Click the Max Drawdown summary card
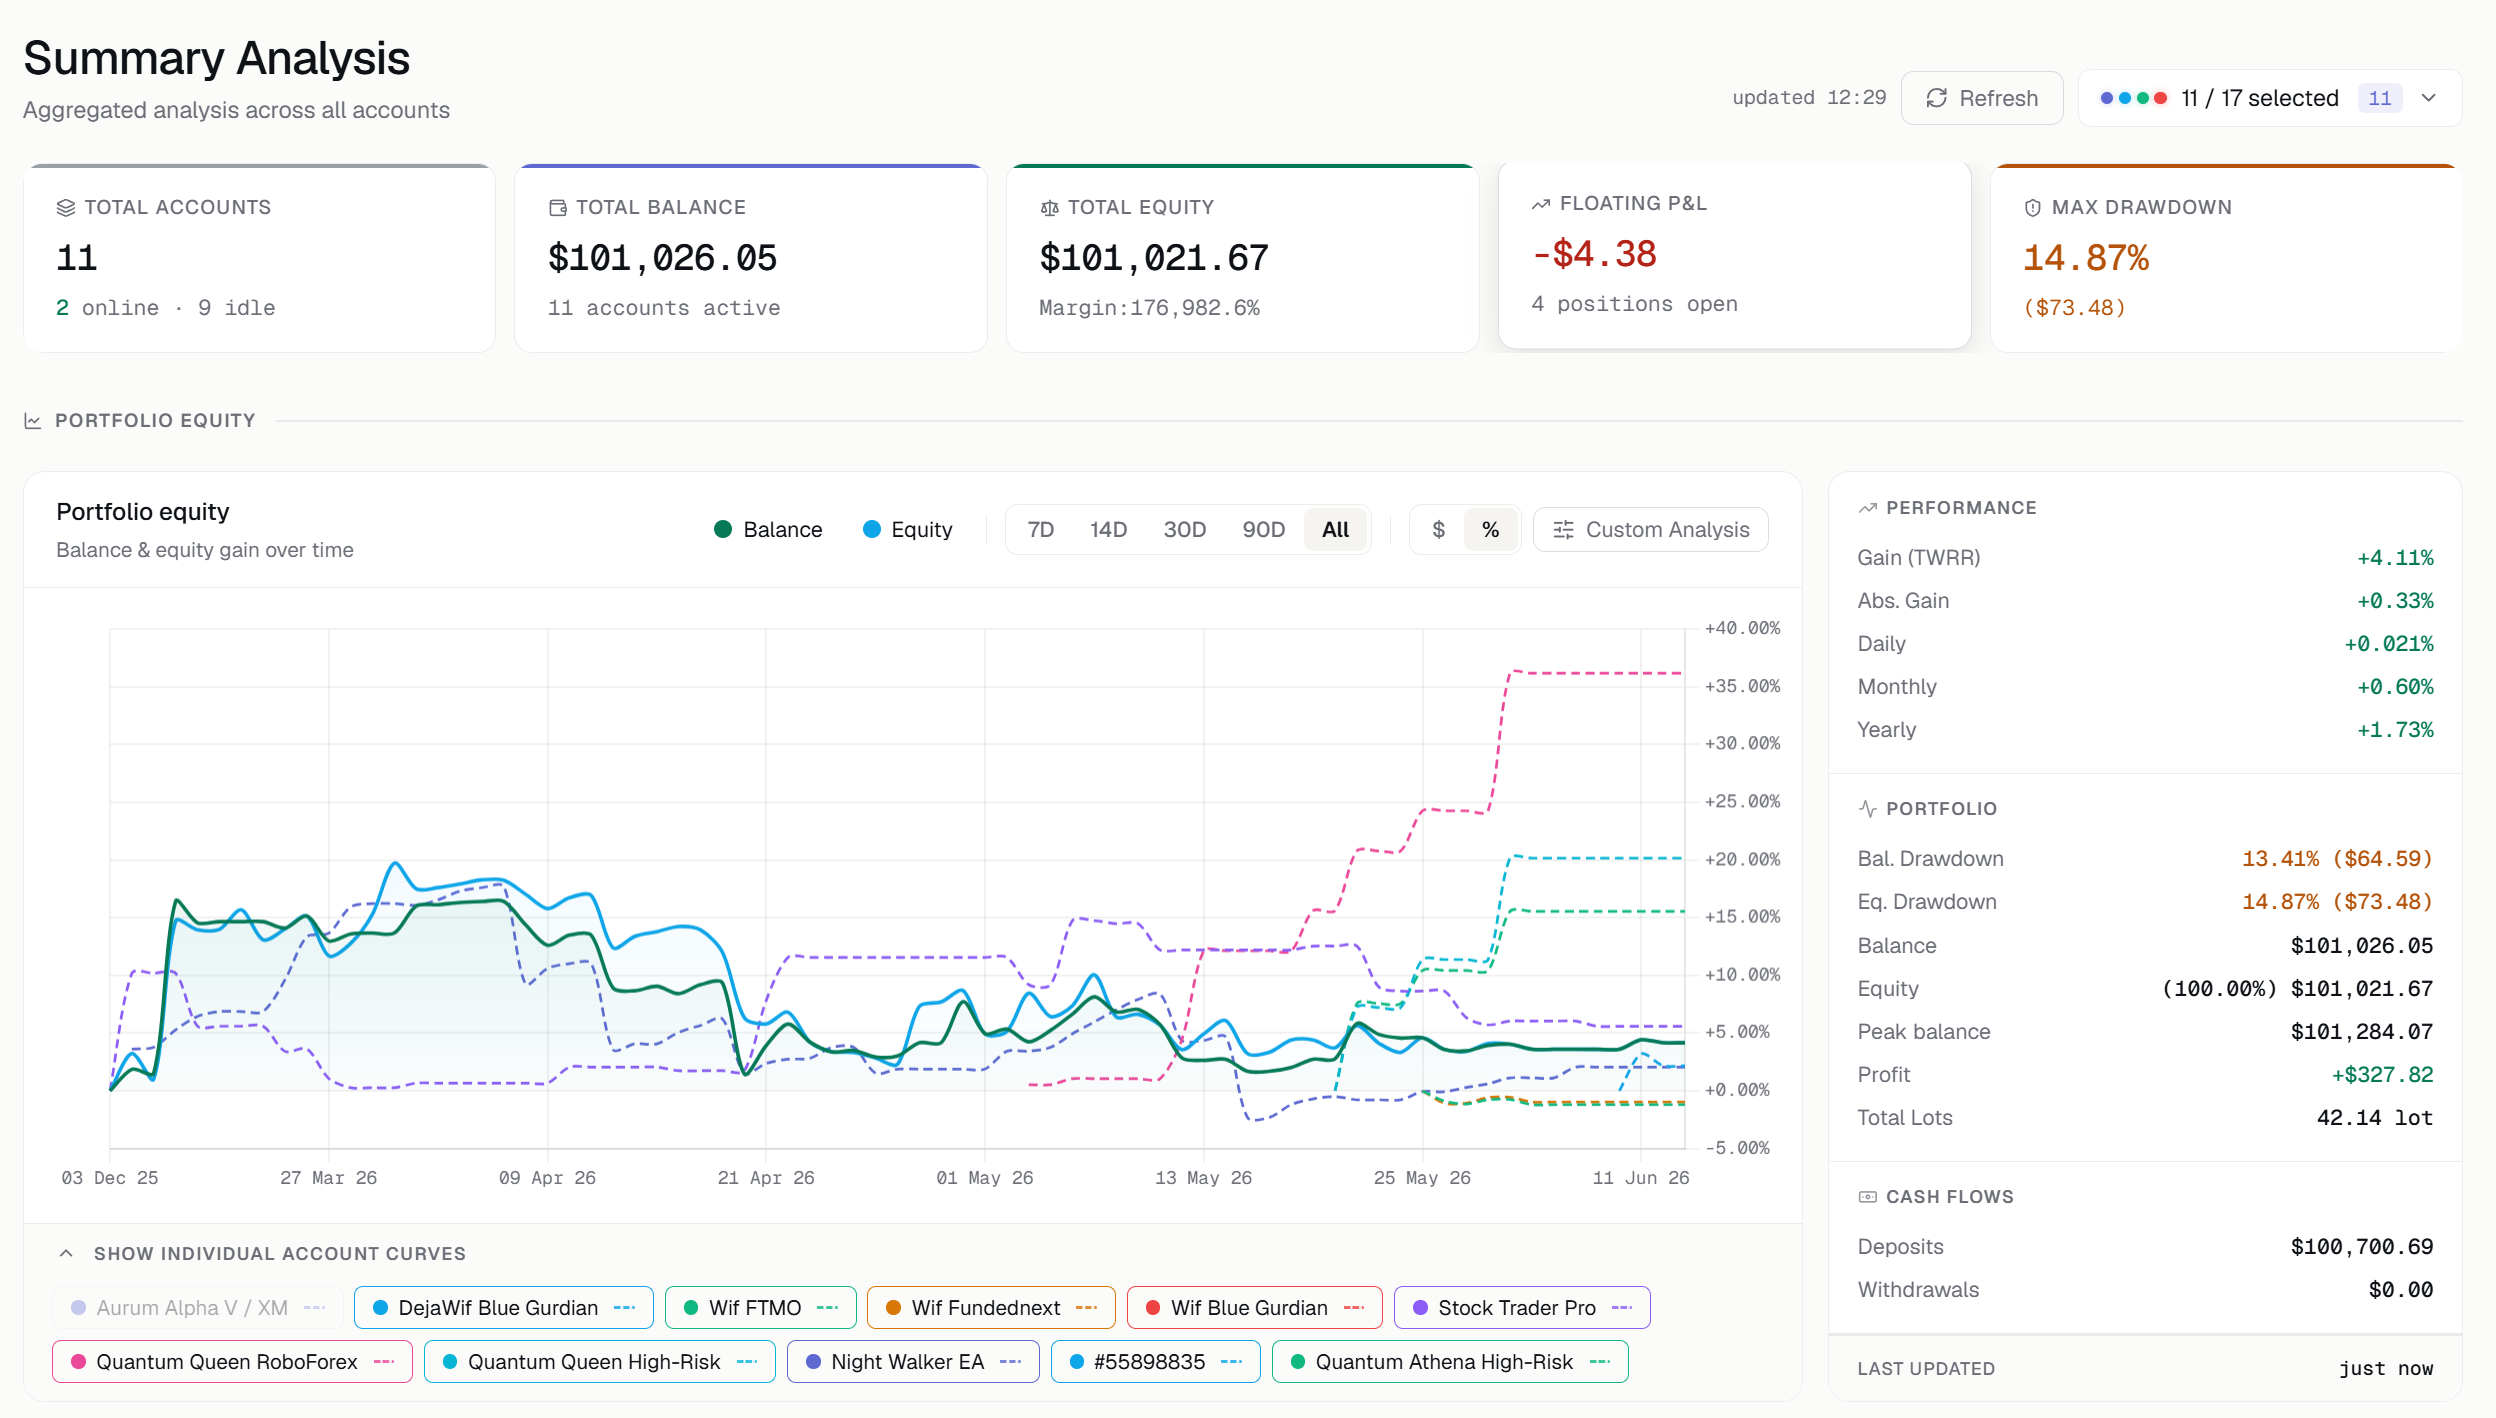Viewport: 2496px width, 1418px height. 2226,258
